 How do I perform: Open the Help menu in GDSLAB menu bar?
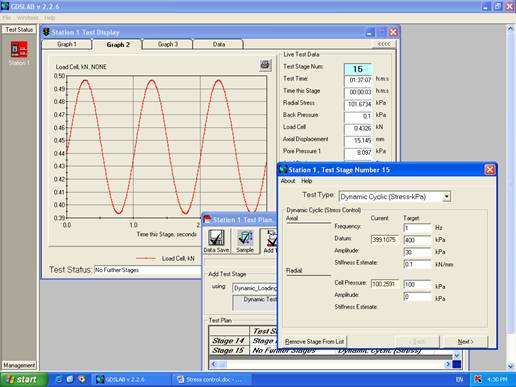coord(49,18)
